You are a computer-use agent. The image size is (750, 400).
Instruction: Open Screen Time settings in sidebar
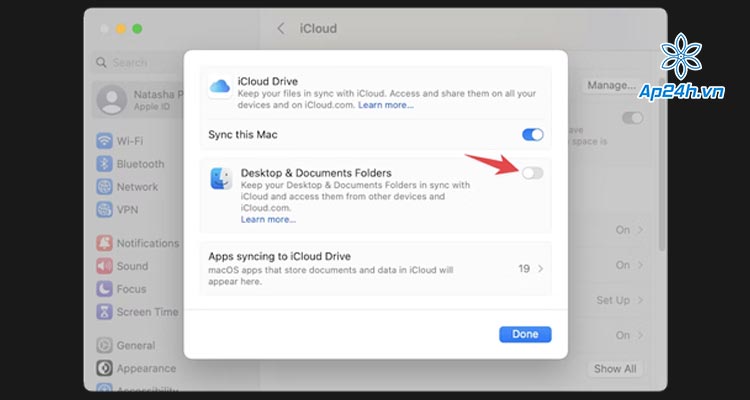137,312
